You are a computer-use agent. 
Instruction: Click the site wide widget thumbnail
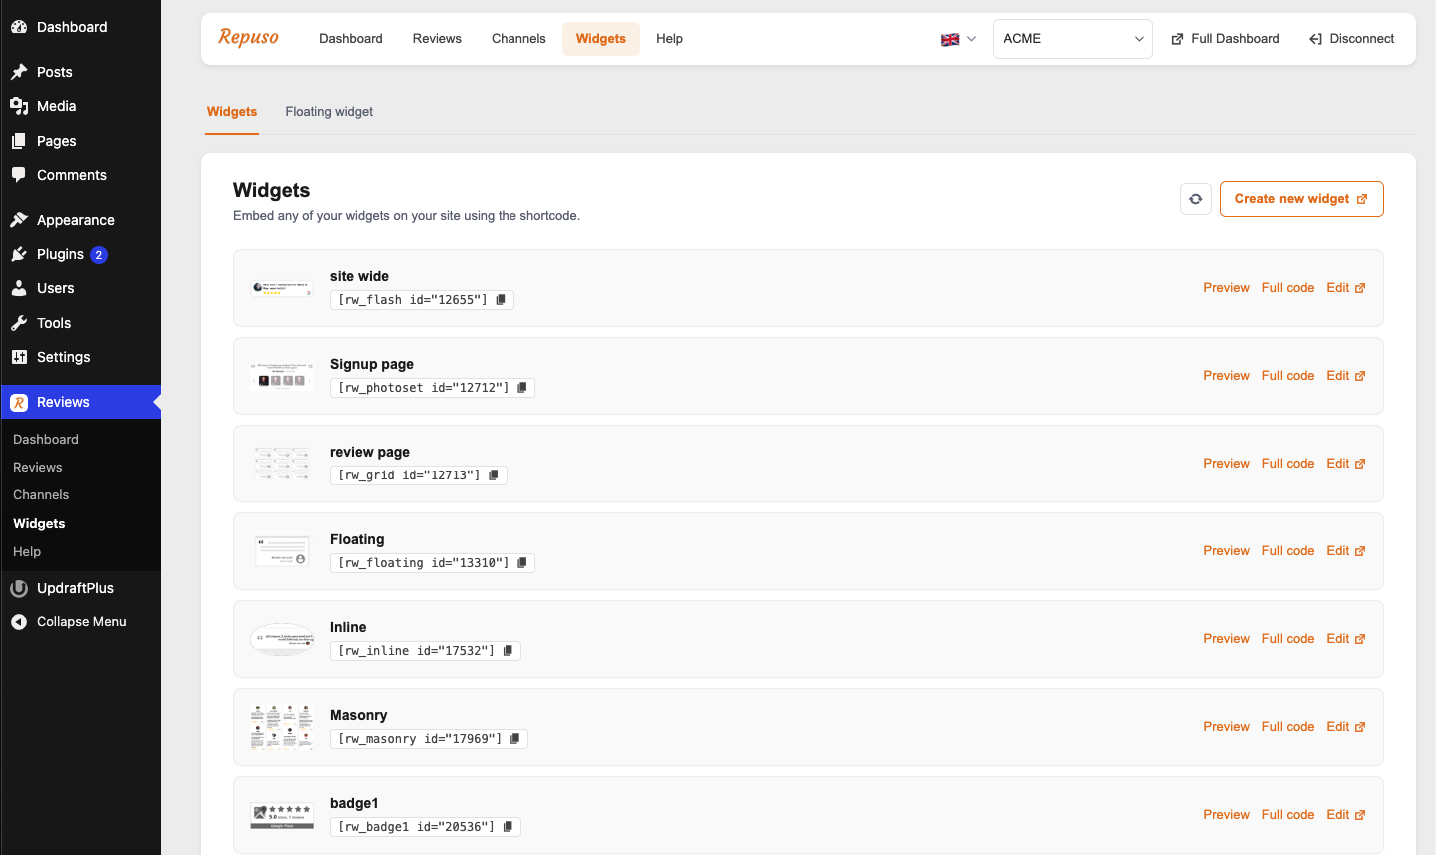point(282,288)
